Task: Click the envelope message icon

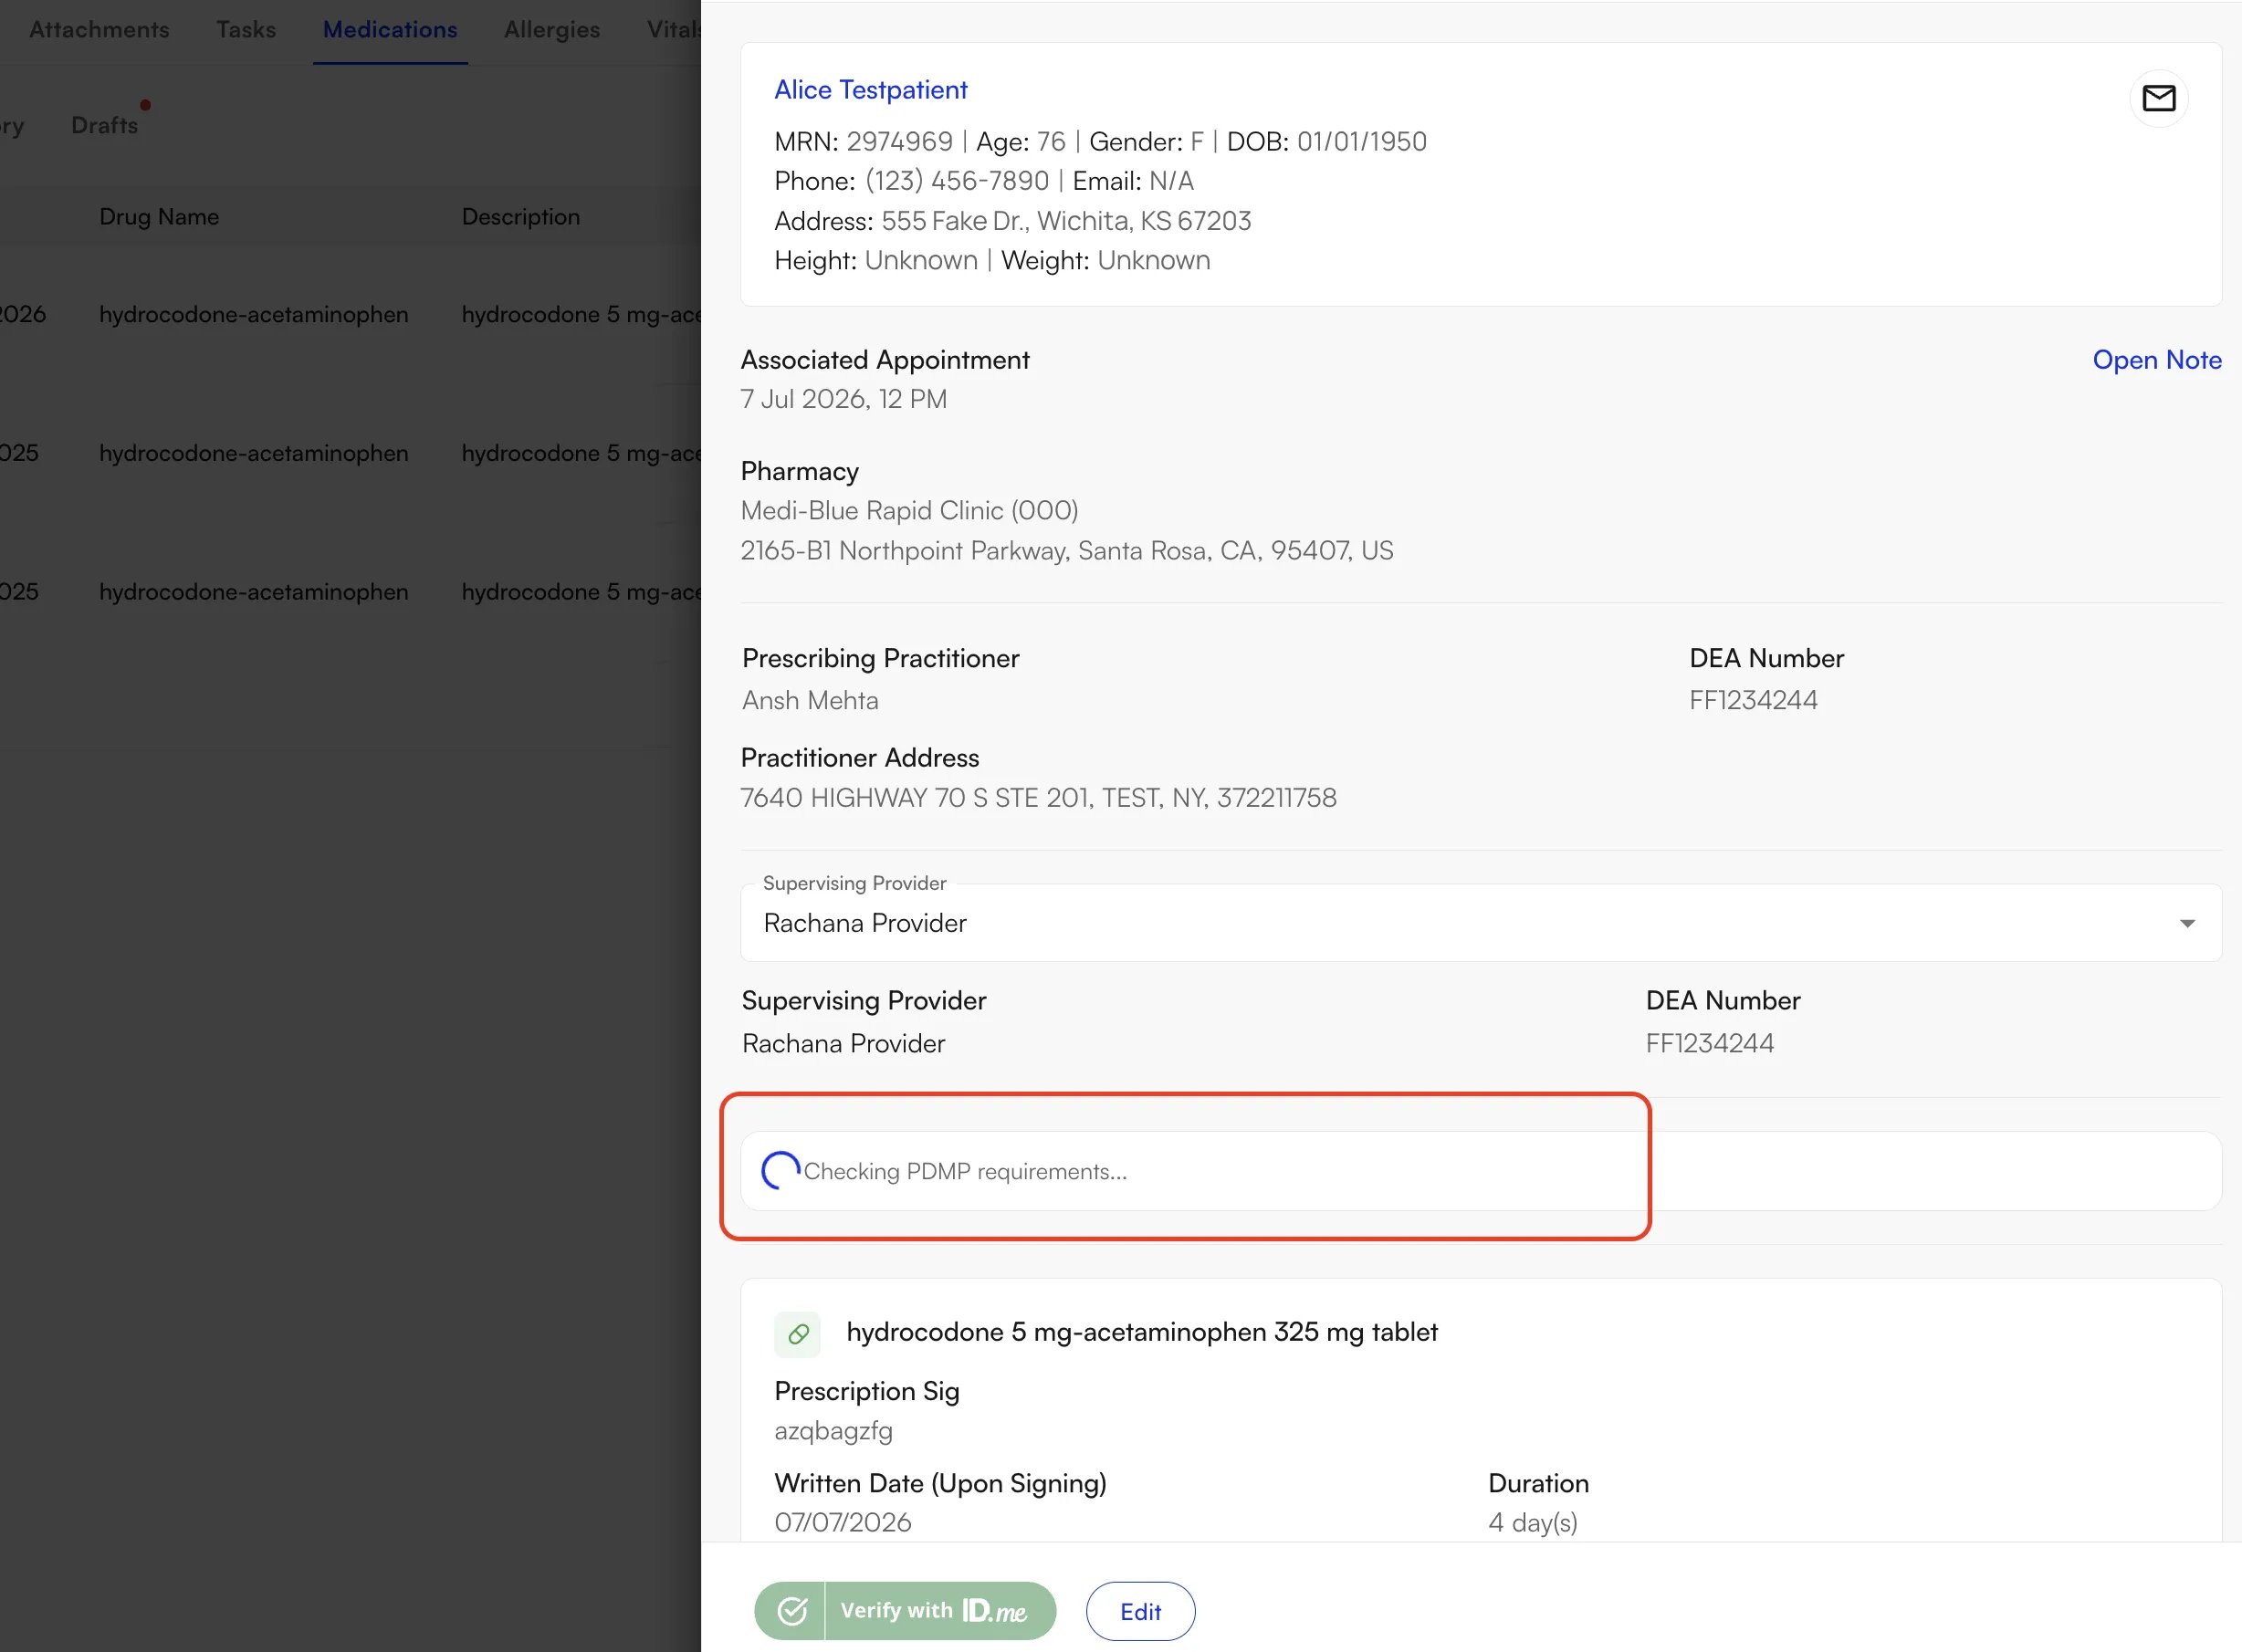Action: (x=2158, y=98)
